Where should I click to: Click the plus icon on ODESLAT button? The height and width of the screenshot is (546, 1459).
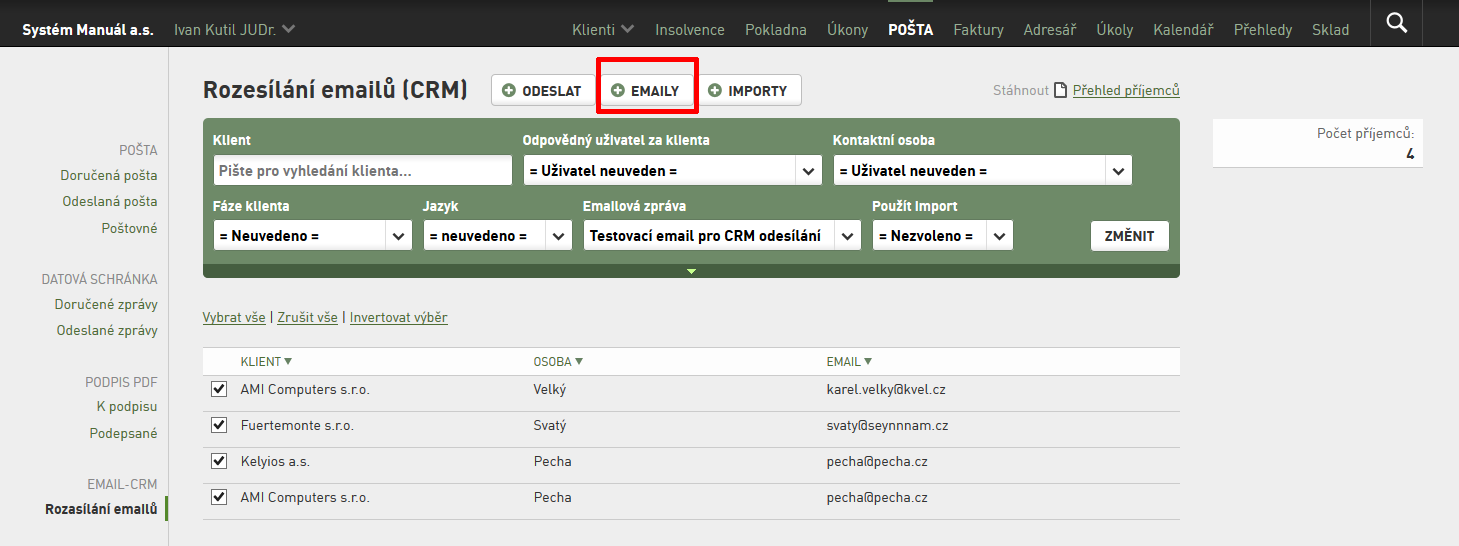509,90
